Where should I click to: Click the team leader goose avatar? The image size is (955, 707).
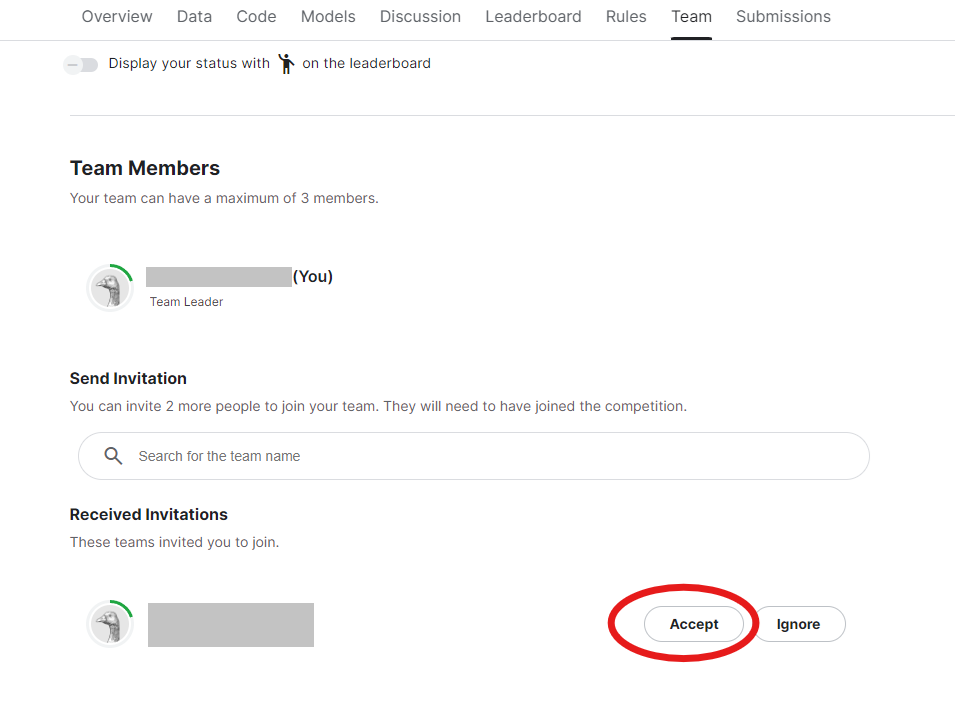[110, 288]
